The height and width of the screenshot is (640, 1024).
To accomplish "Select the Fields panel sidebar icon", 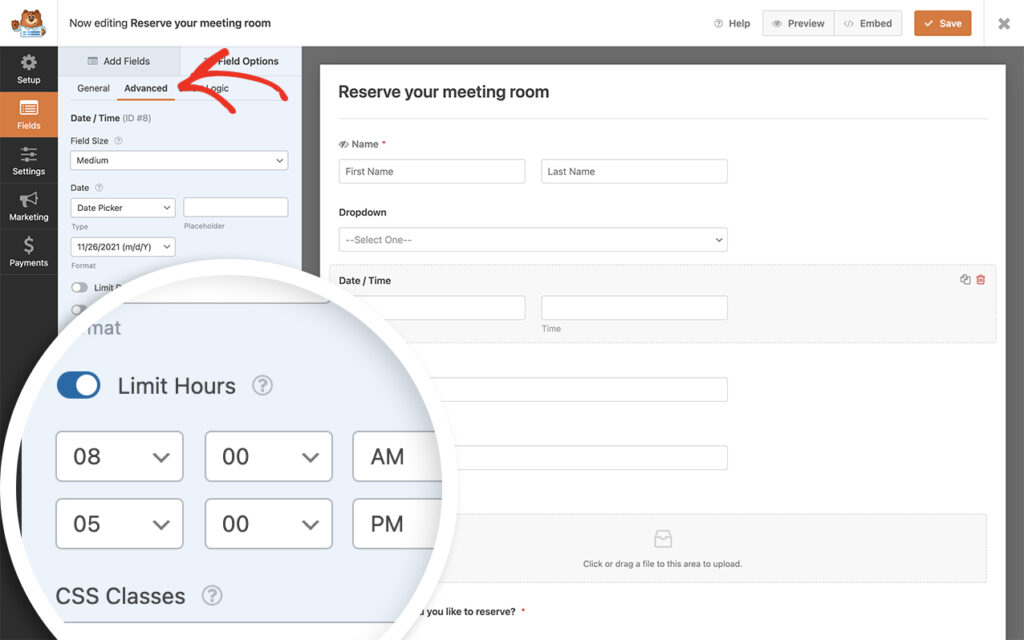I will (x=29, y=114).
